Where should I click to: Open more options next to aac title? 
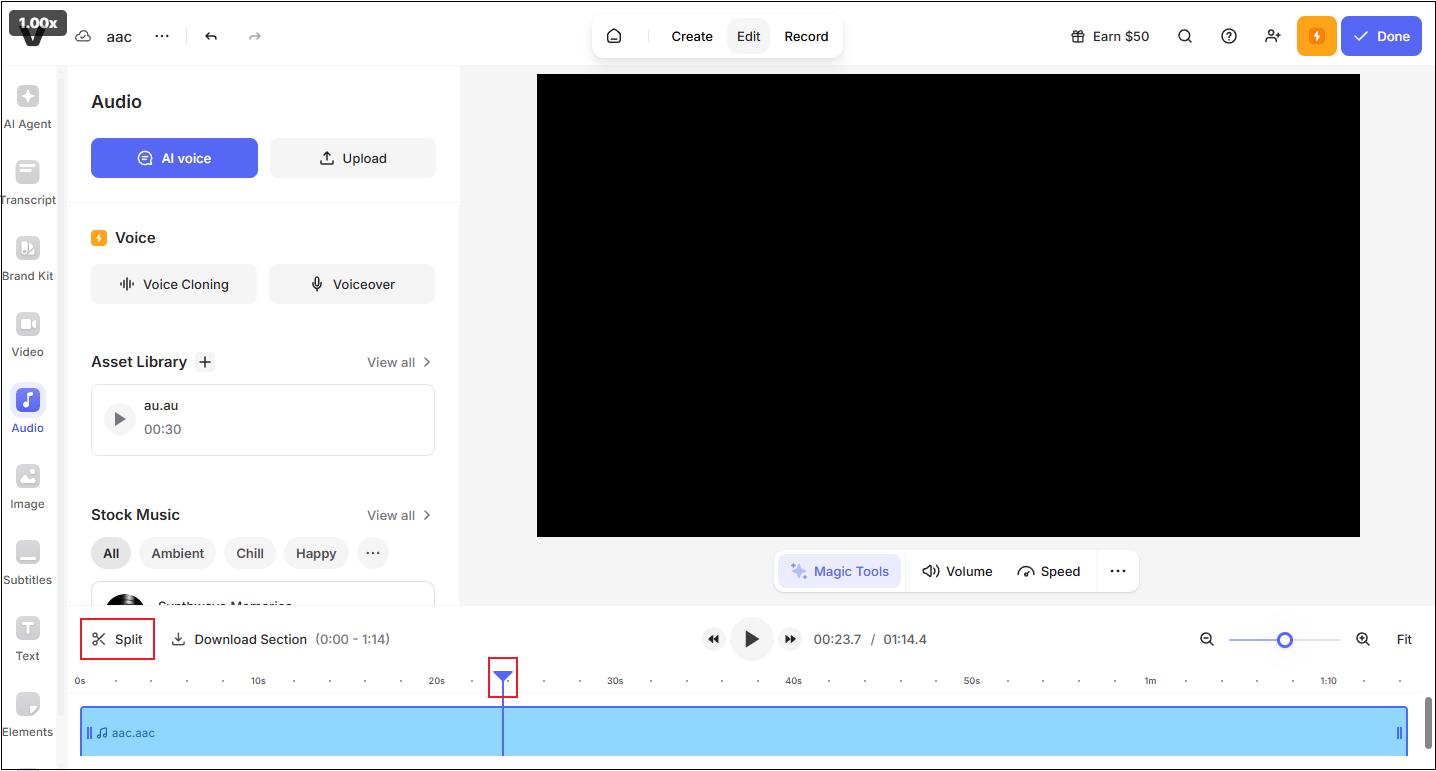pos(162,36)
